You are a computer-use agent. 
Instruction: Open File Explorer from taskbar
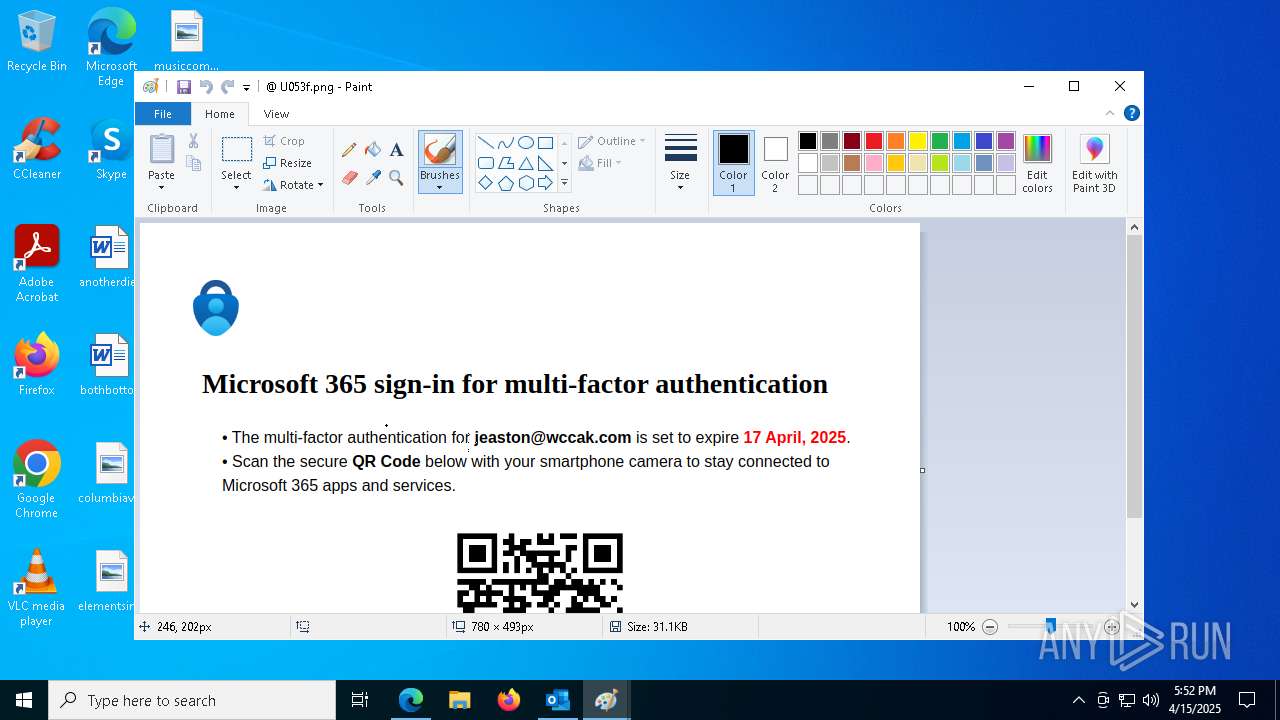click(x=460, y=700)
